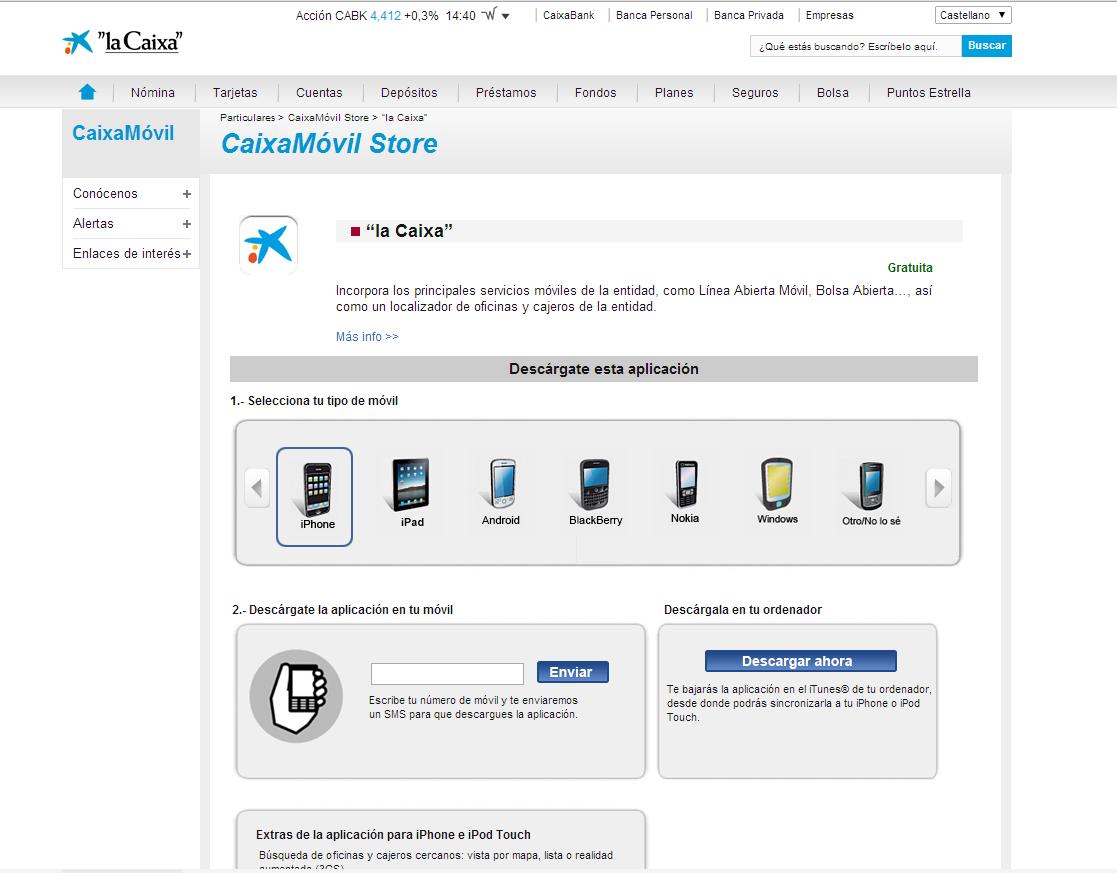
Task: Choose the iPad device icon
Action: pyautogui.click(x=411, y=485)
